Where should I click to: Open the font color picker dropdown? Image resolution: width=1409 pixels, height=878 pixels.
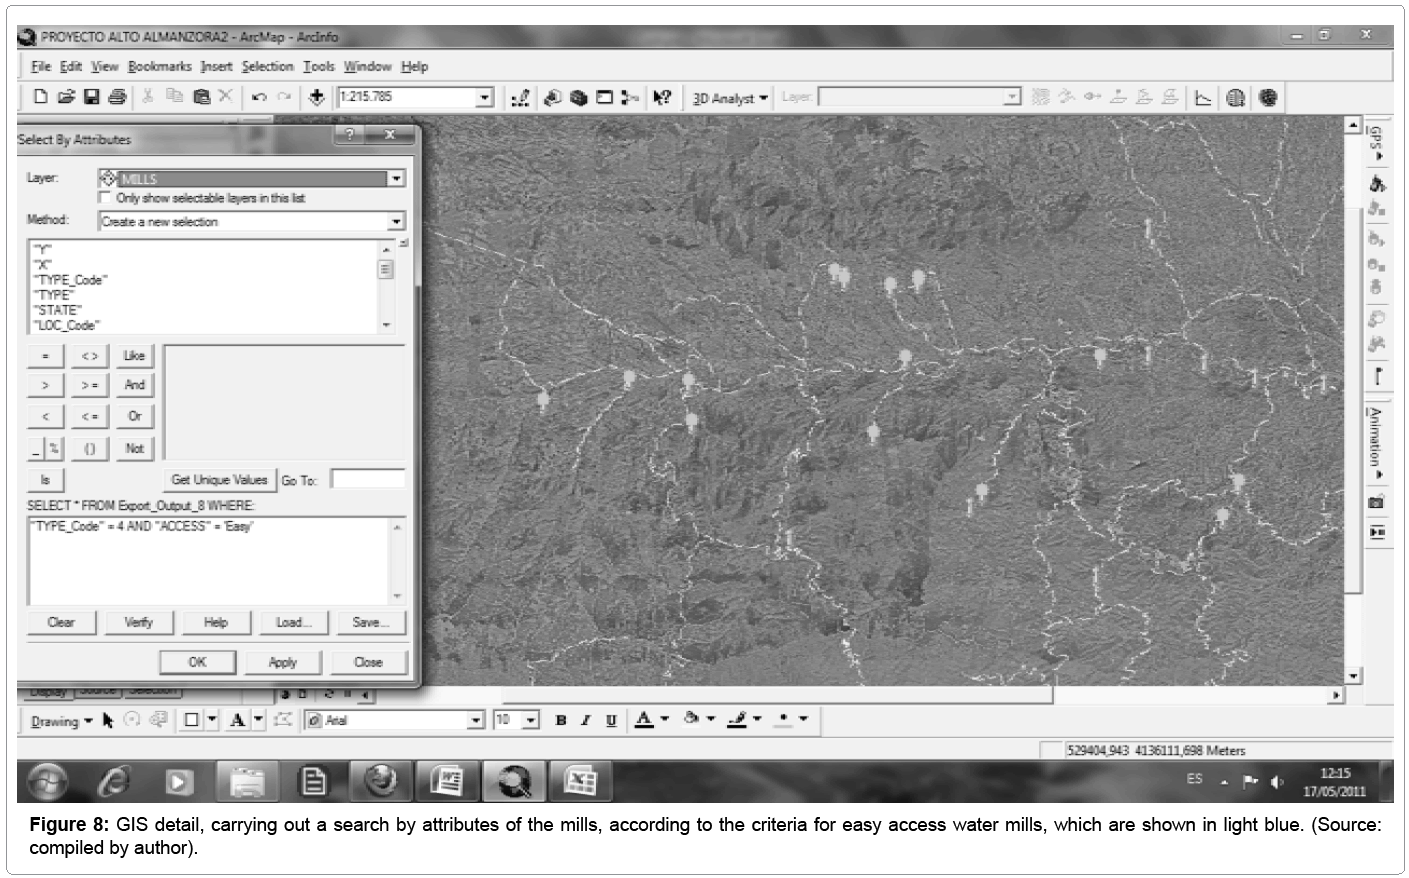pyautogui.click(x=664, y=720)
